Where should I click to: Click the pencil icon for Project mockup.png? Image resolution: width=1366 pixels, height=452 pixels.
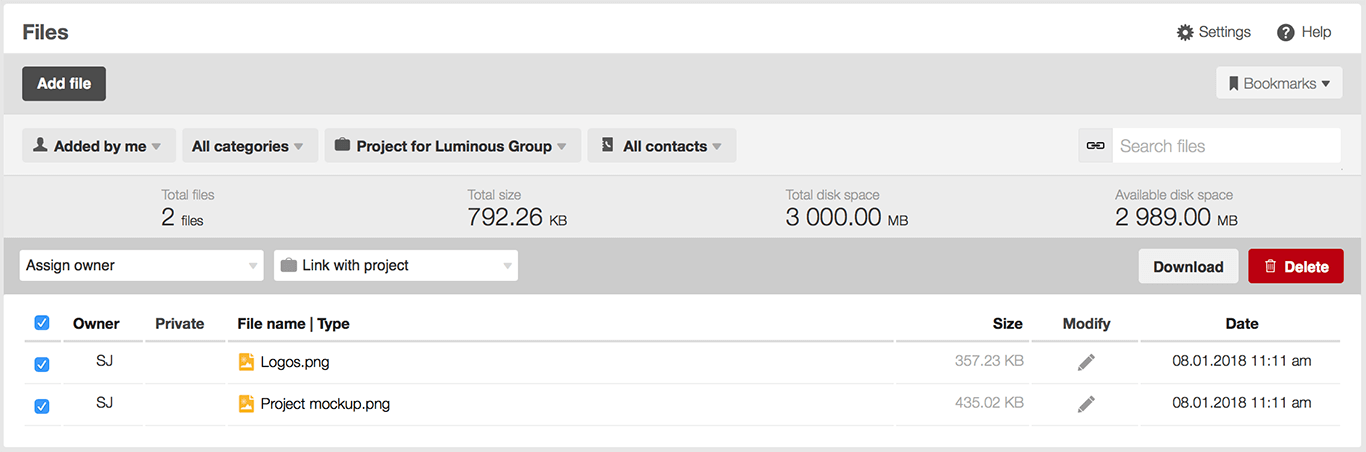1086,404
